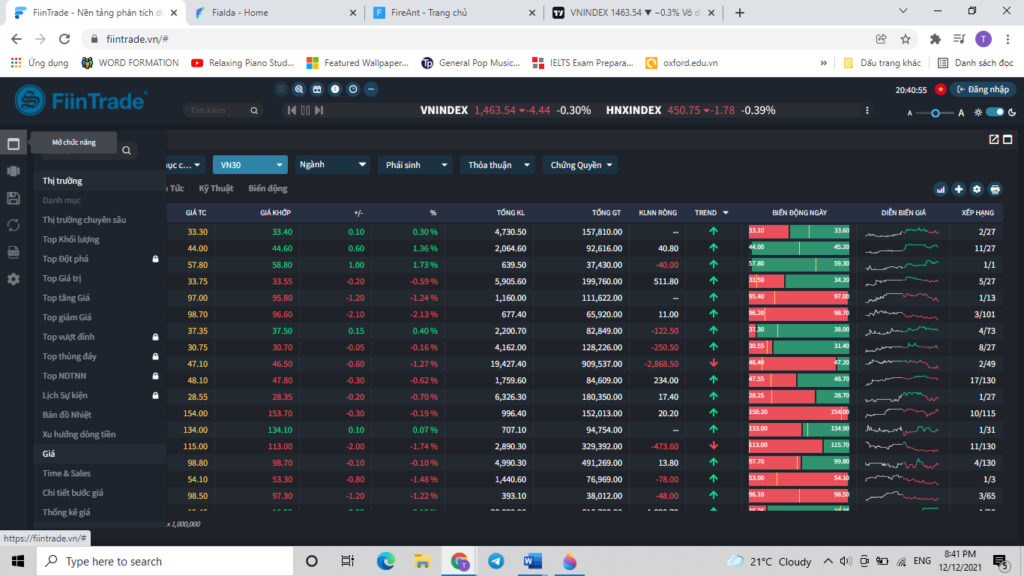1024x576 pixels.
Task: Open Telegram from the taskbar
Action: [496, 561]
